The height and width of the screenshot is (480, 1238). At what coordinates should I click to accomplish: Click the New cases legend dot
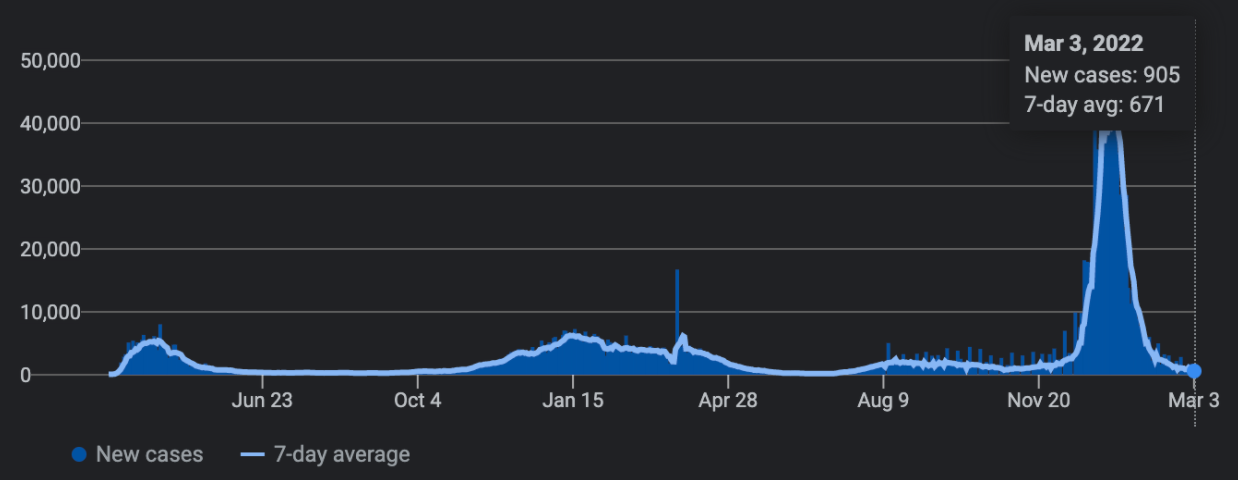coord(80,455)
